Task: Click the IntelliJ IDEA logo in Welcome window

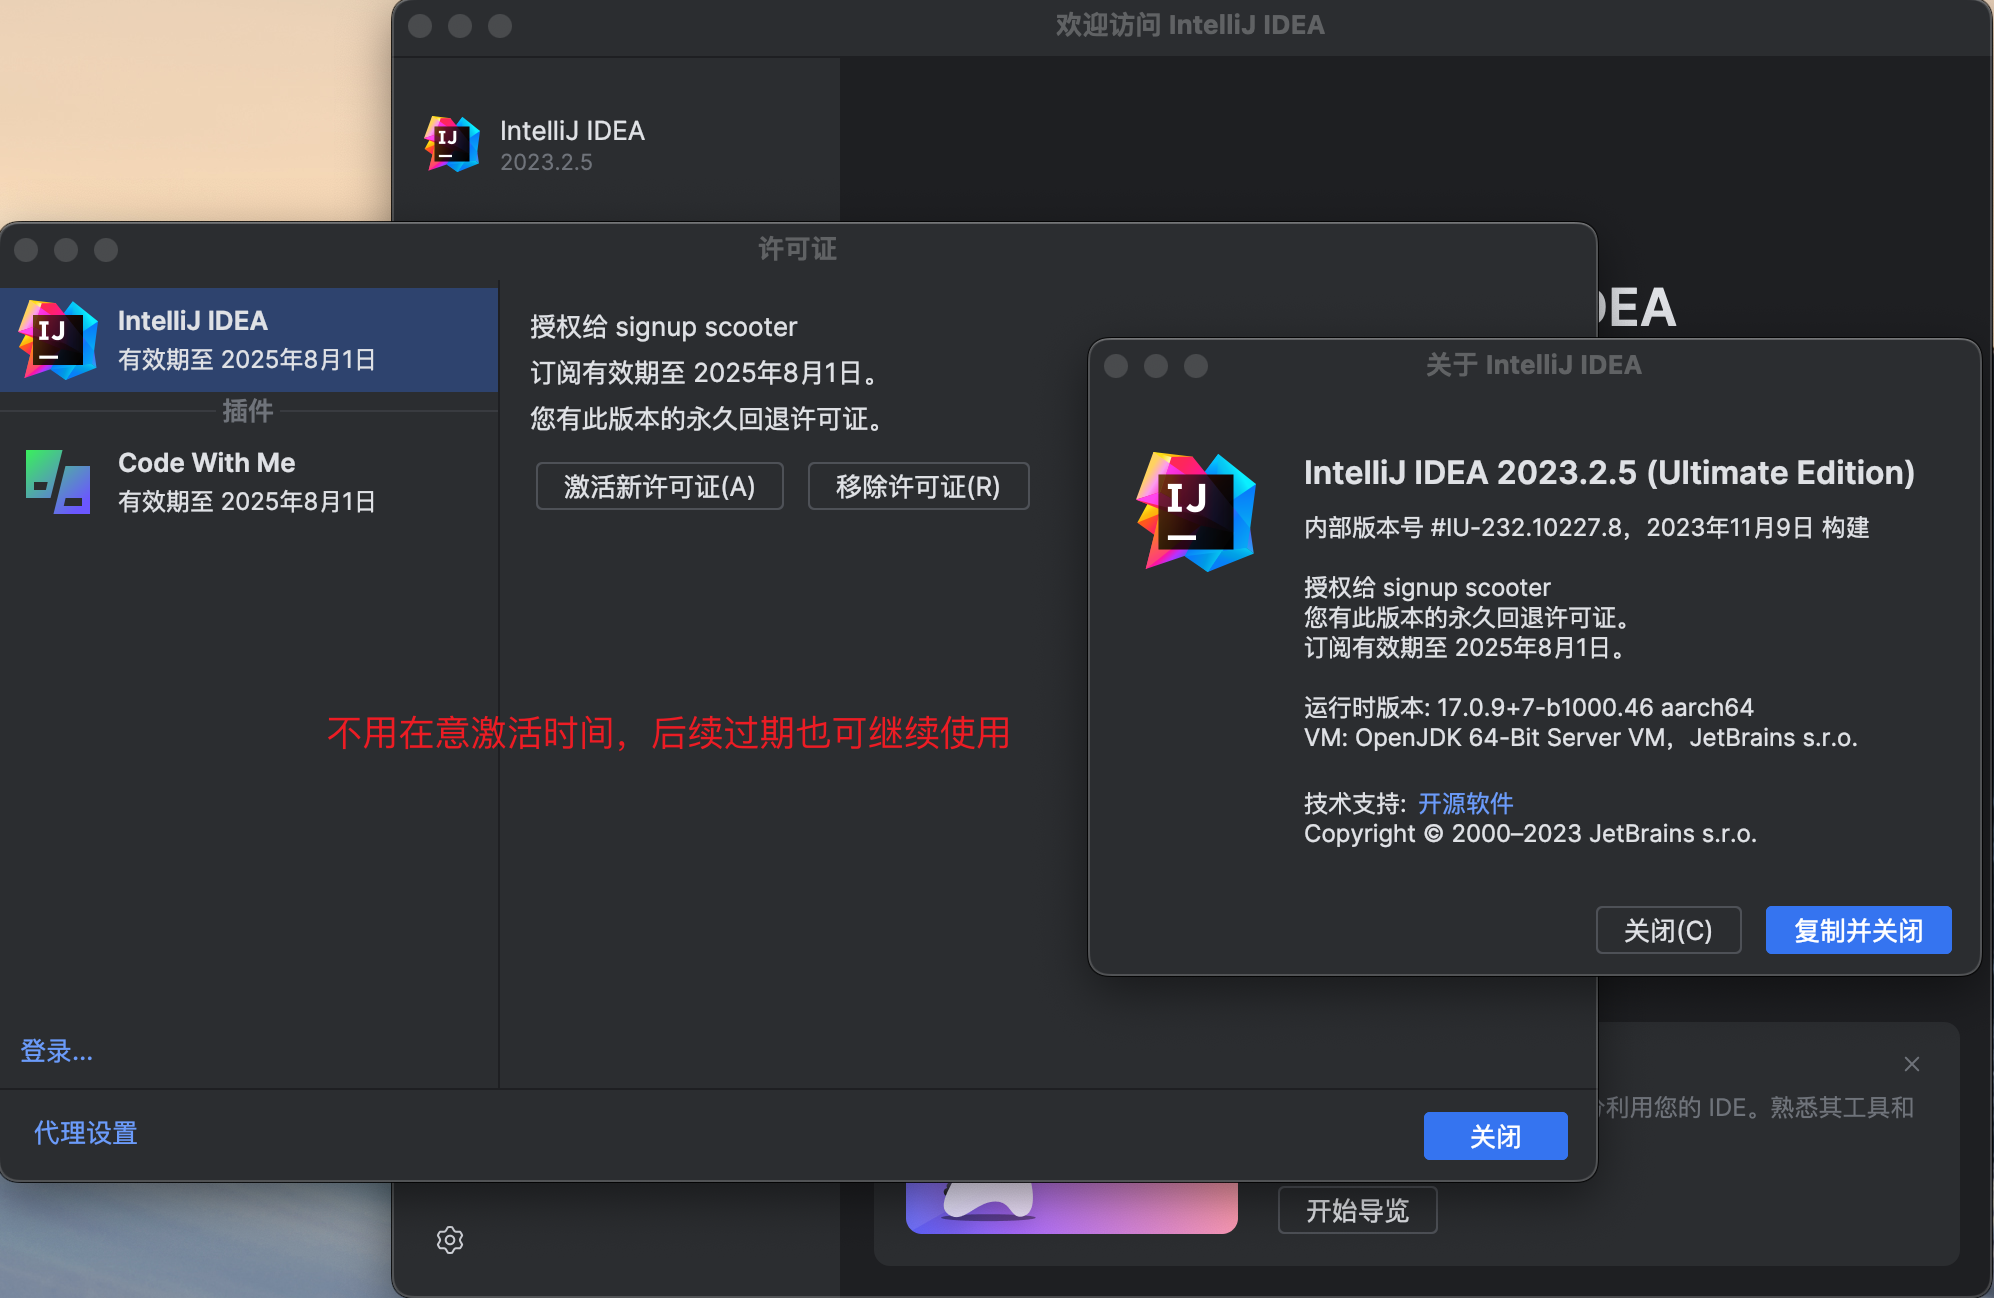Action: point(452,144)
